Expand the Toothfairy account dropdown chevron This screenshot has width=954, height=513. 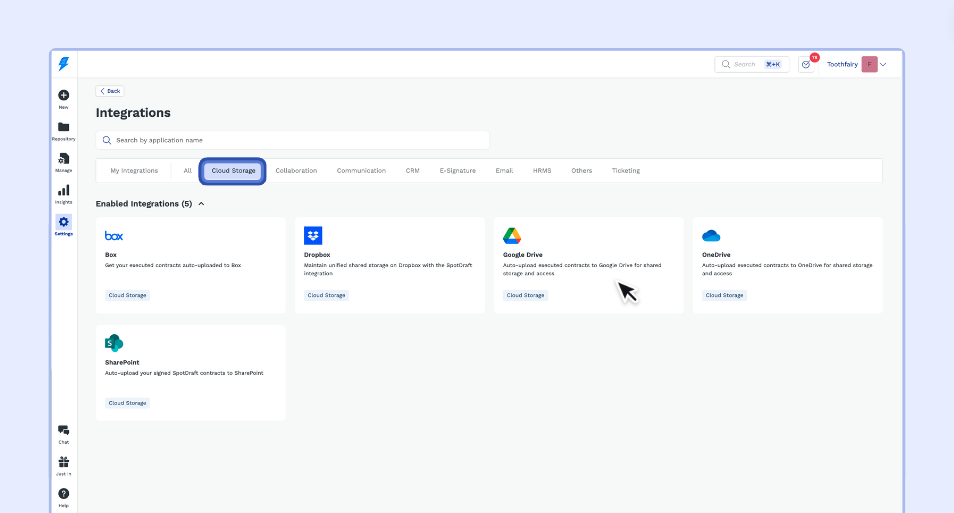click(x=883, y=65)
